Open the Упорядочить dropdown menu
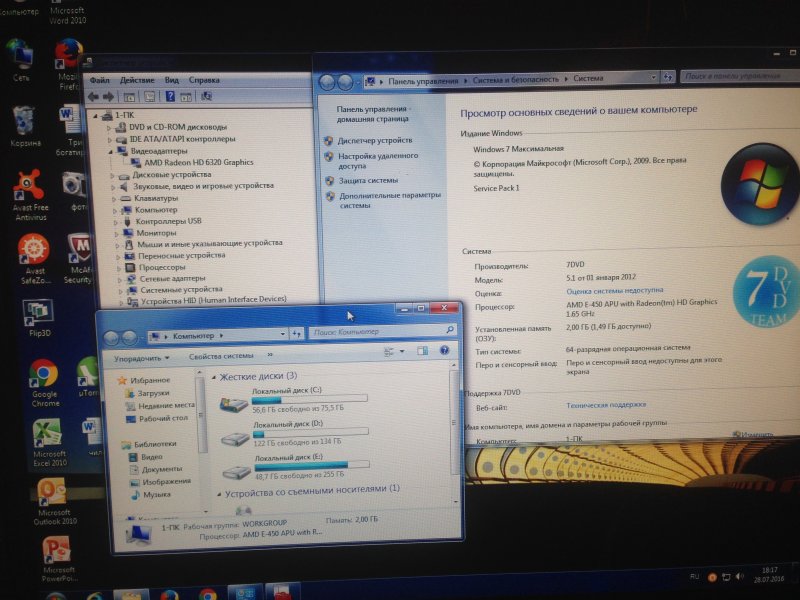This screenshot has width=800, height=600. pos(140,356)
